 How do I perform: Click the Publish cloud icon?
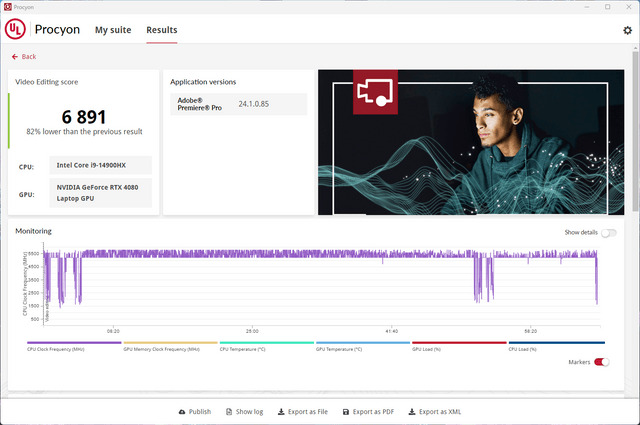coord(181,412)
